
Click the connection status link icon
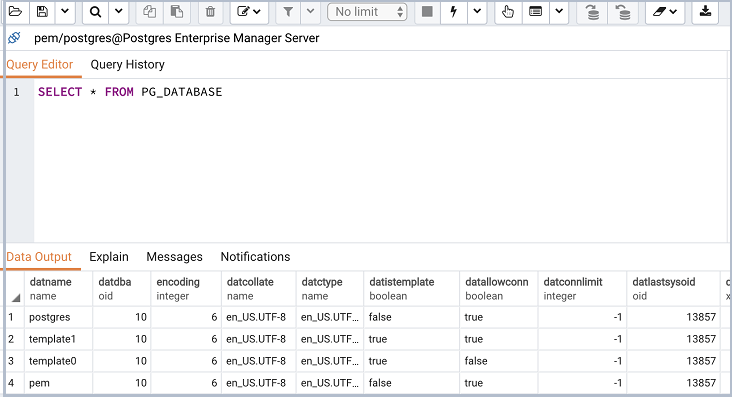click(14, 38)
